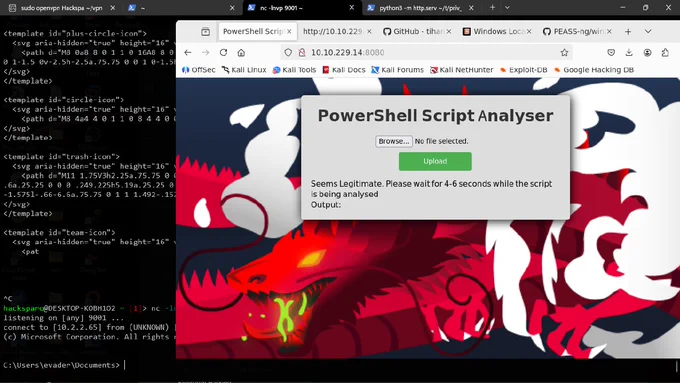680x383 pixels.
Task: Open the Exploit-DB bookmark
Action: [x=523, y=70]
